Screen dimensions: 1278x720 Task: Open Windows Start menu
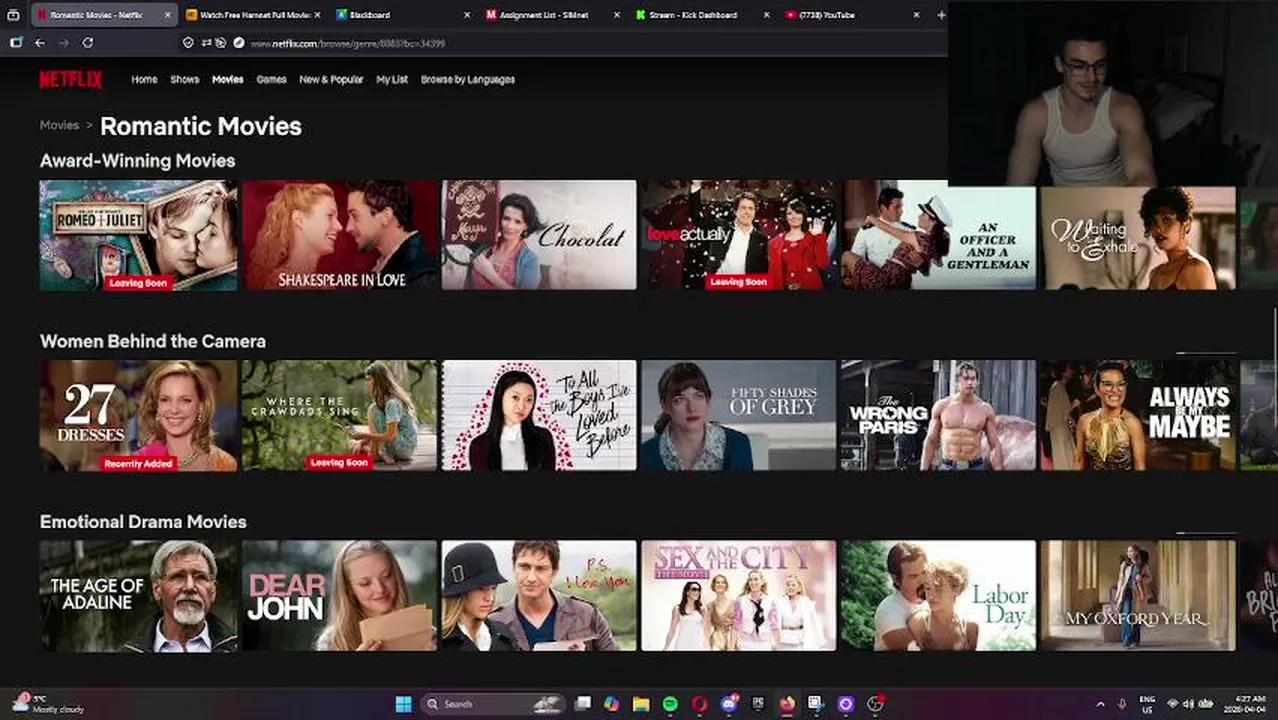tap(403, 704)
